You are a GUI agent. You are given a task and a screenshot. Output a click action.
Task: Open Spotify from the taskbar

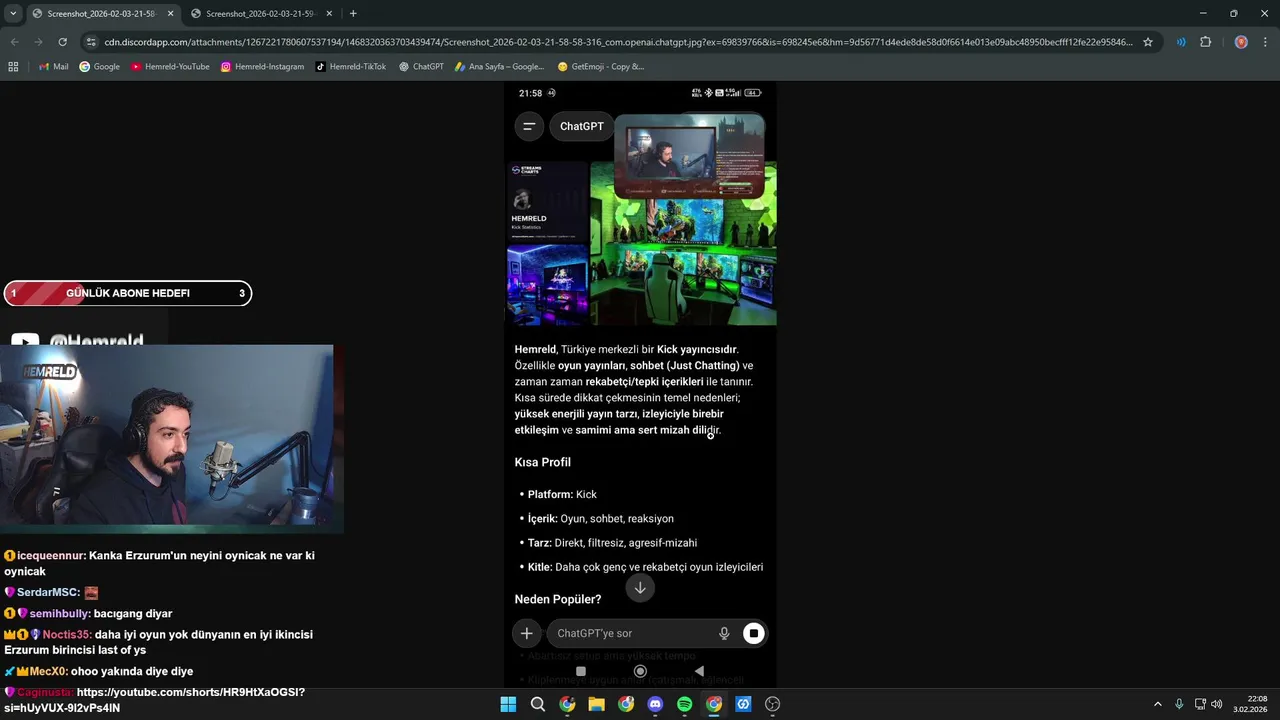[x=684, y=704]
